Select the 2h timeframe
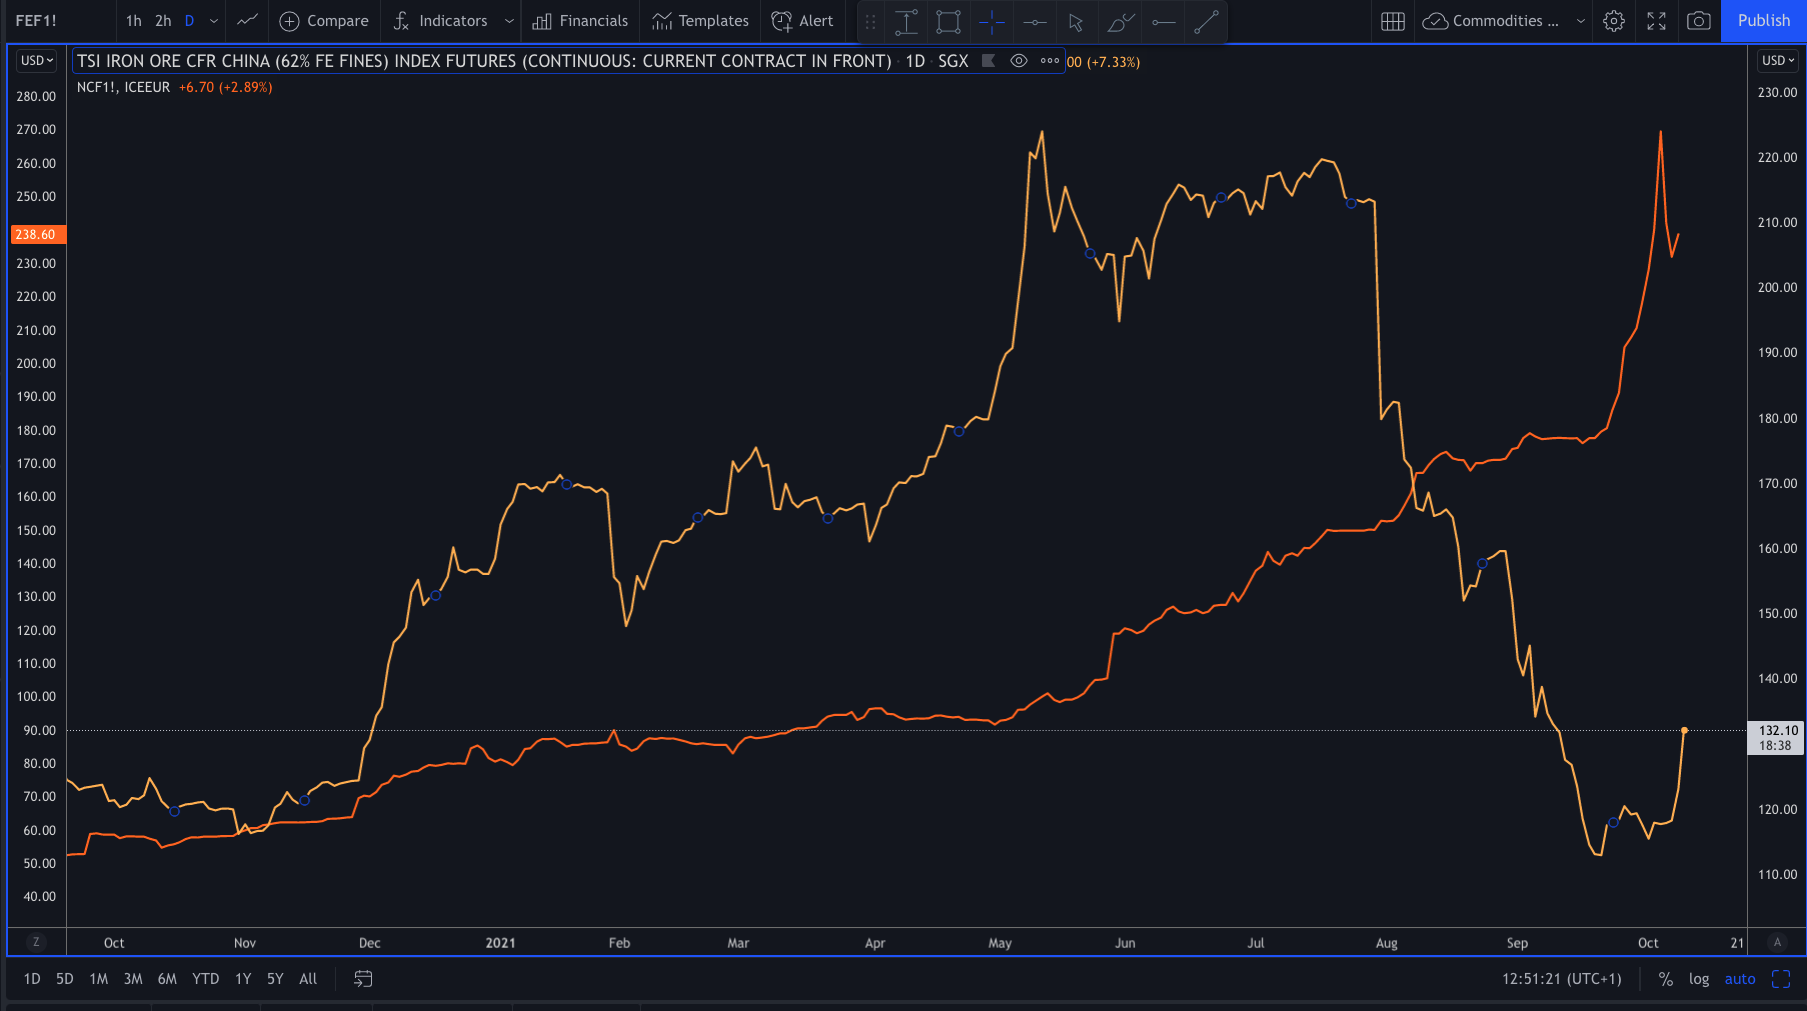Image resolution: width=1807 pixels, height=1011 pixels. (163, 20)
